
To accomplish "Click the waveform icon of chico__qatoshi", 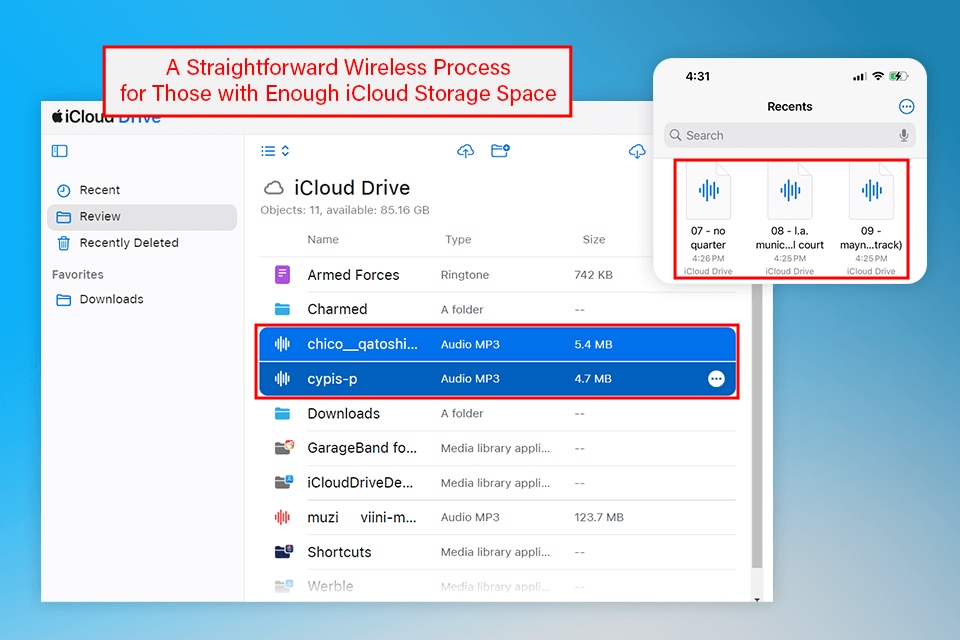I will point(282,344).
